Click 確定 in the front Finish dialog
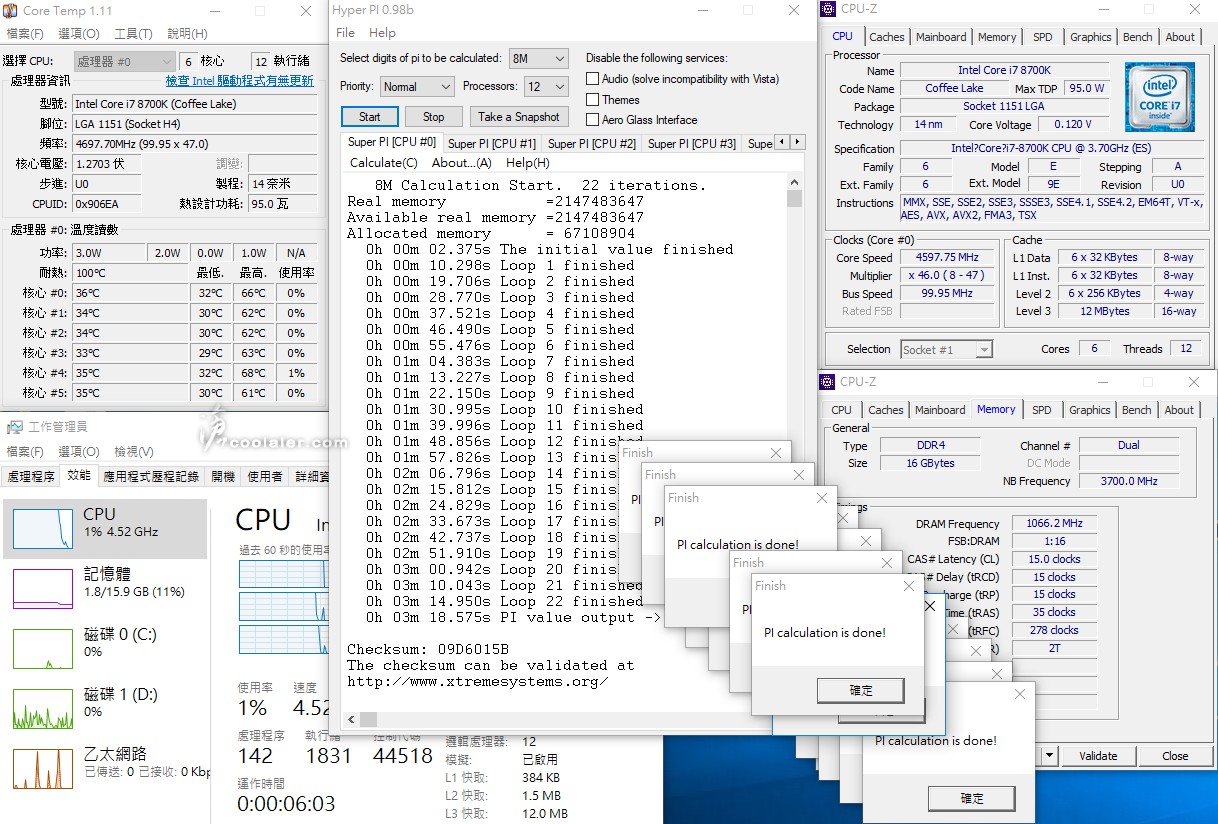Screen dimensions: 1218x824 861,690
